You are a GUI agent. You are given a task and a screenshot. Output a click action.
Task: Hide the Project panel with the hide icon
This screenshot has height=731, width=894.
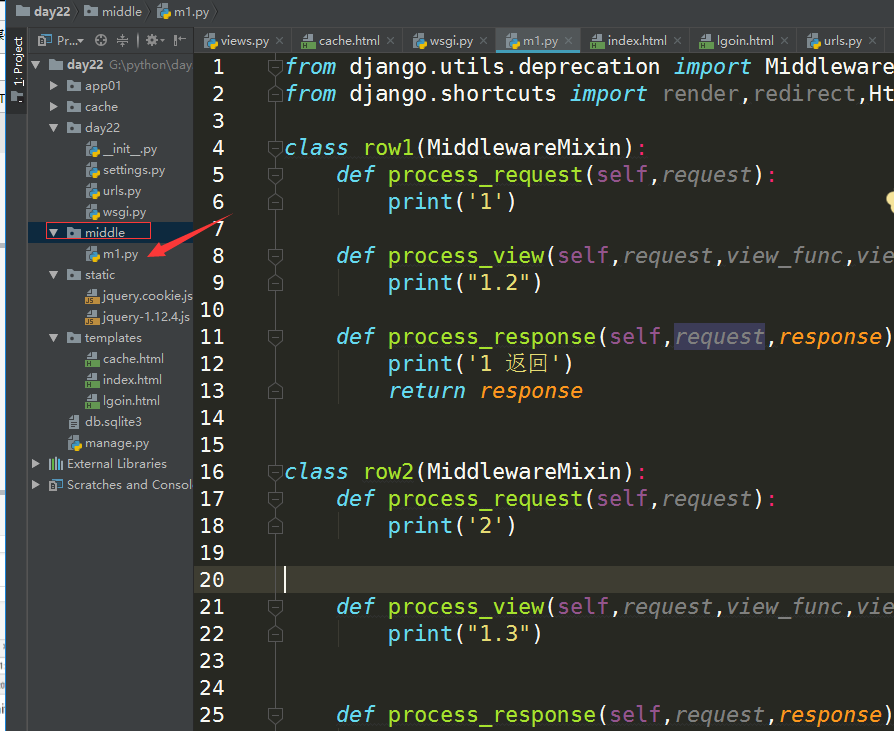[x=180, y=40]
